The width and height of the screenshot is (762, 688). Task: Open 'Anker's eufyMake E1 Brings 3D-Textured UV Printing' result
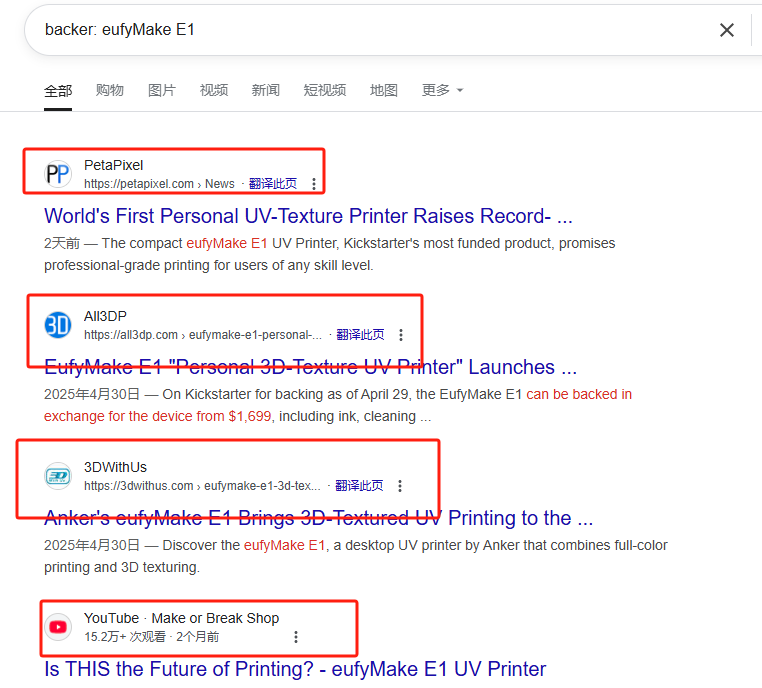coord(319,518)
